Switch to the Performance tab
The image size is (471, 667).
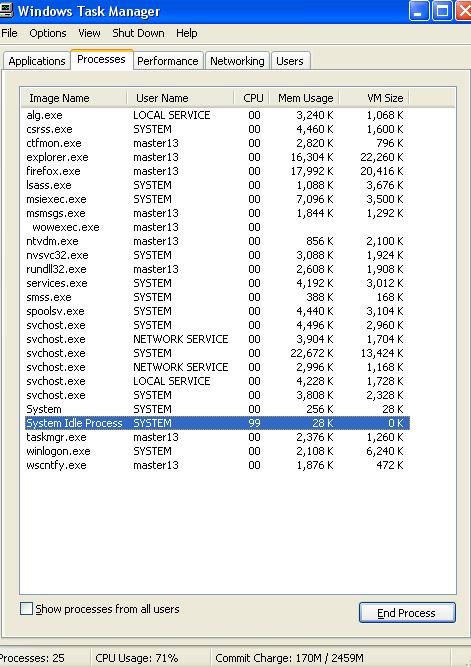click(168, 61)
